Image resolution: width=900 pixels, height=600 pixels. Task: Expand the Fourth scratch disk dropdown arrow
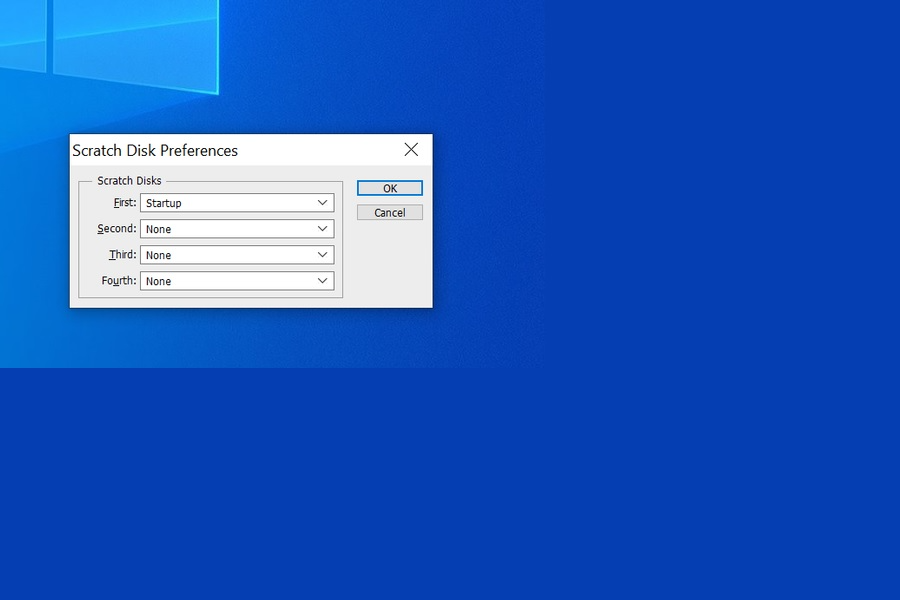pyautogui.click(x=323, y=281)
